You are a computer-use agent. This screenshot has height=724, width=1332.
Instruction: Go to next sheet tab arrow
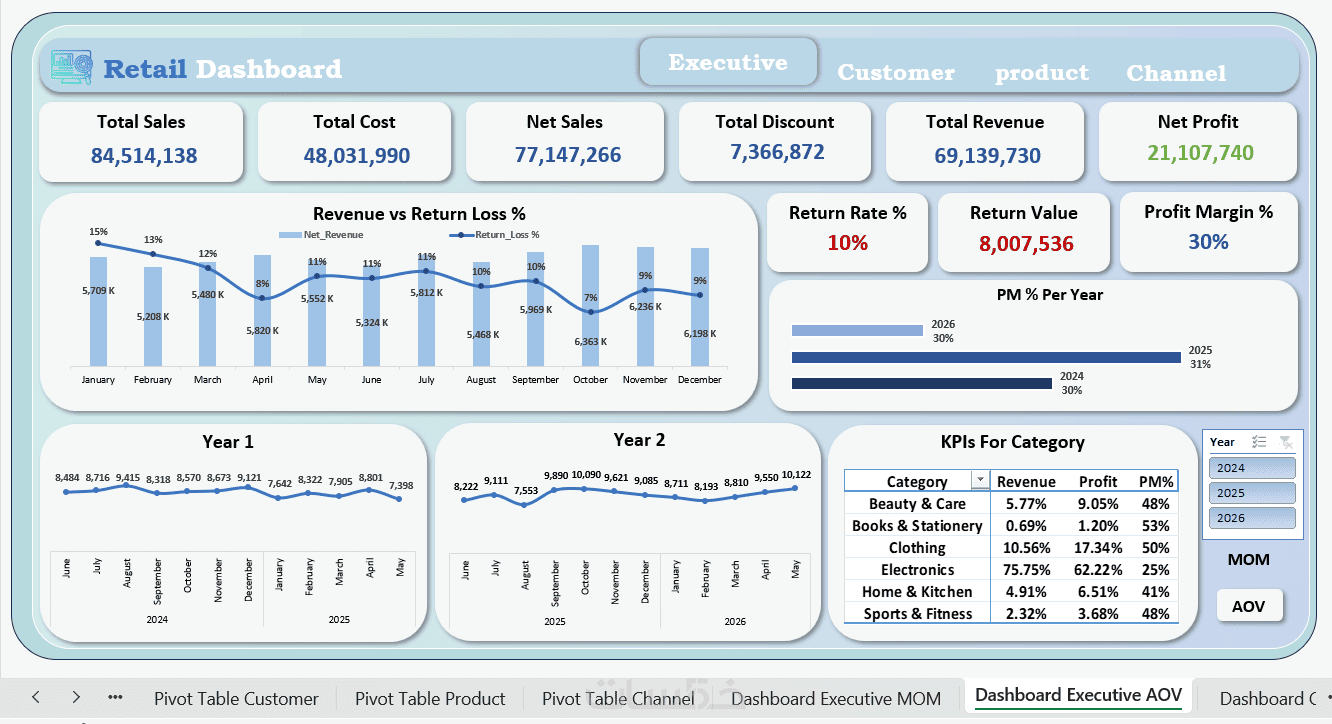(76, 697)
